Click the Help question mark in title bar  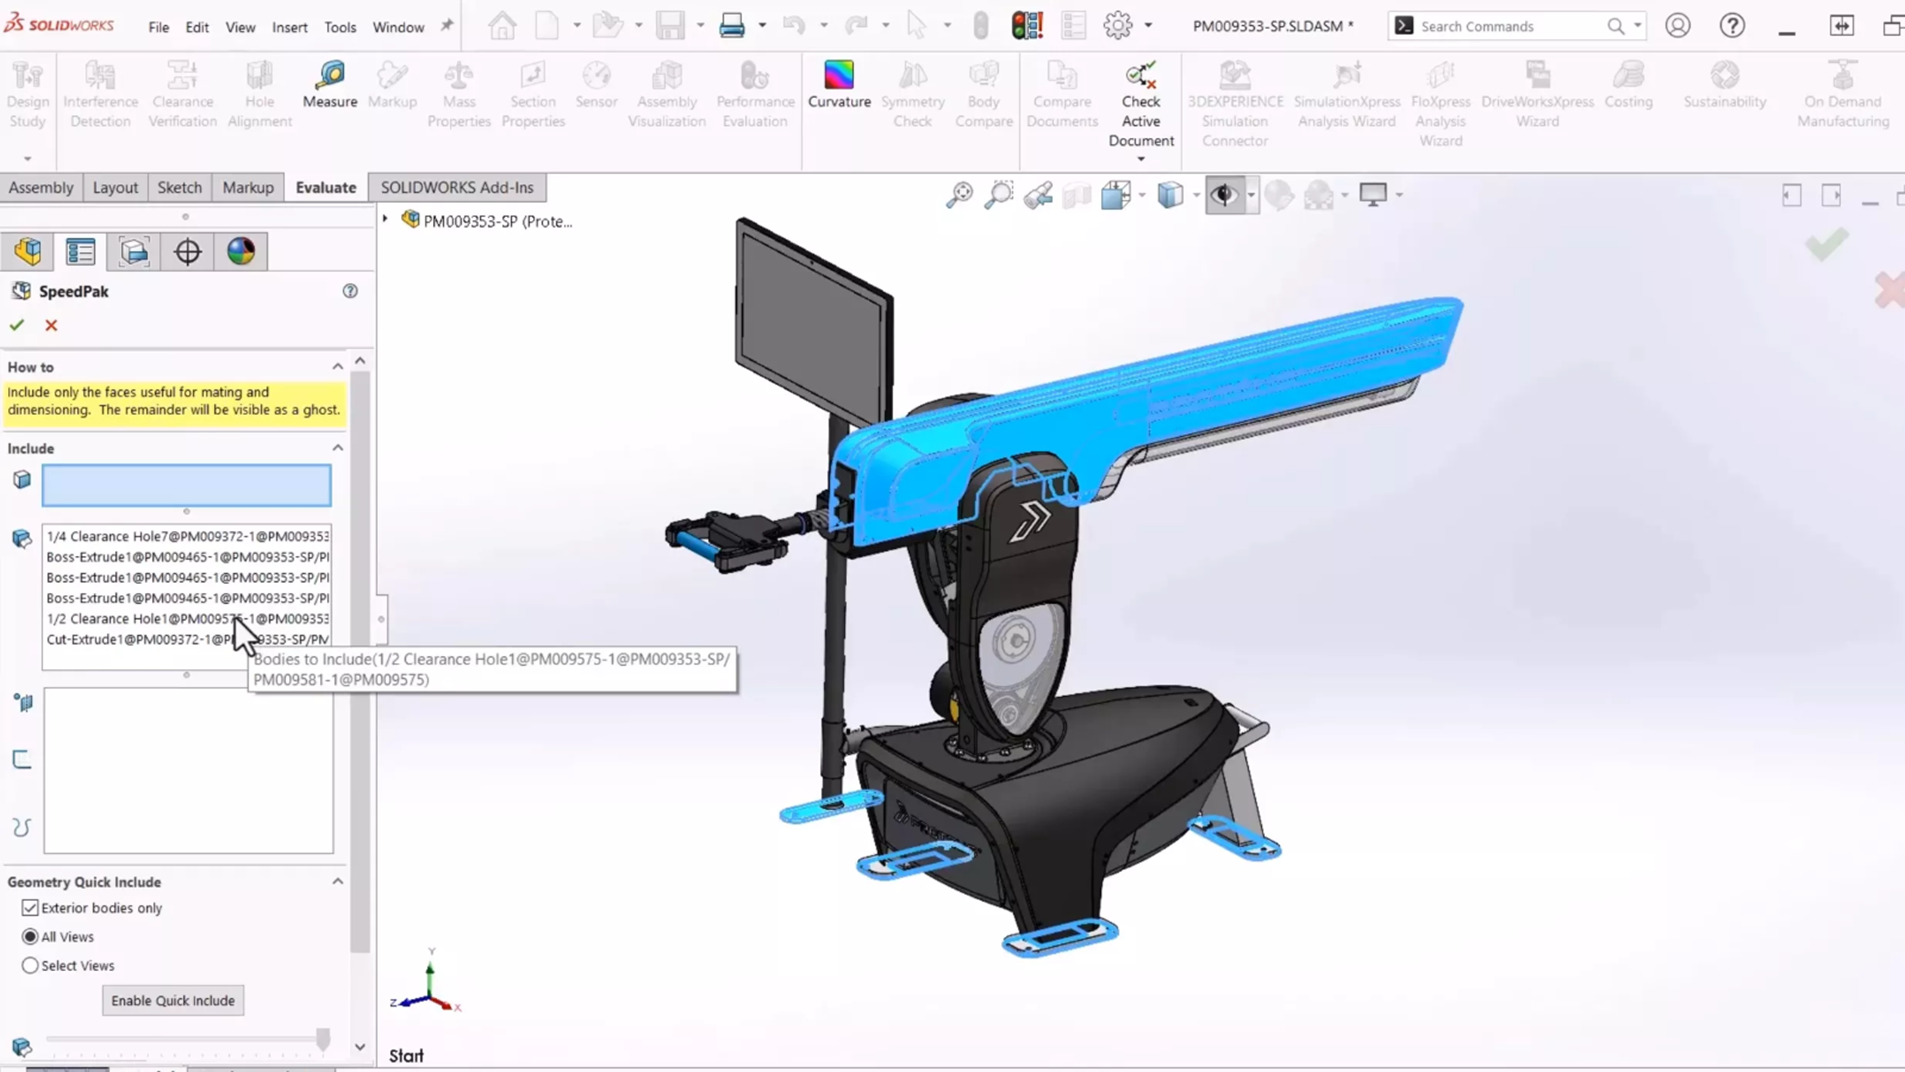point(1732,25)
